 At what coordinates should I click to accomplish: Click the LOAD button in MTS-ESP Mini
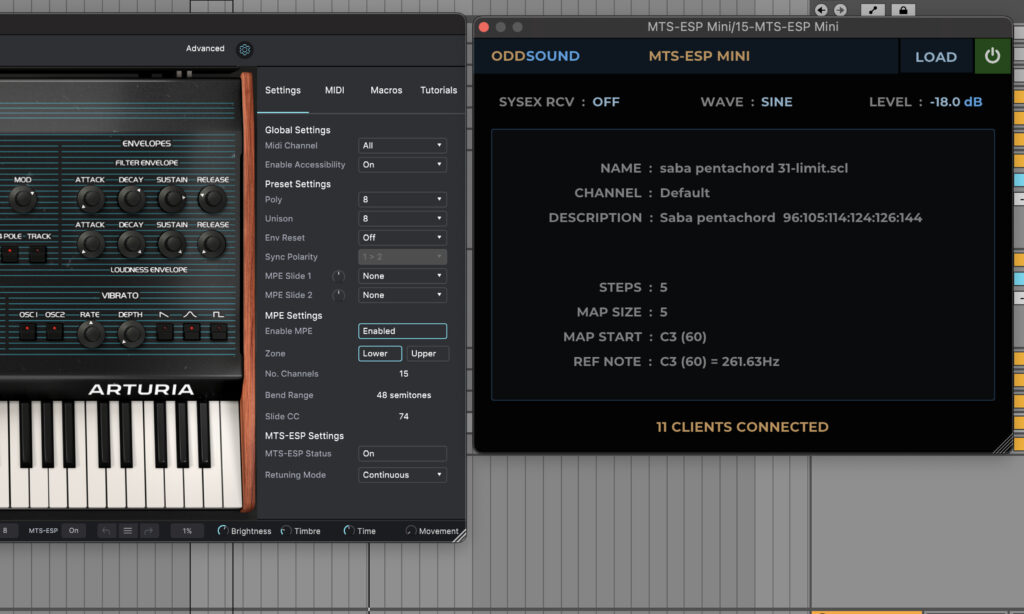[x=936, y=57]
